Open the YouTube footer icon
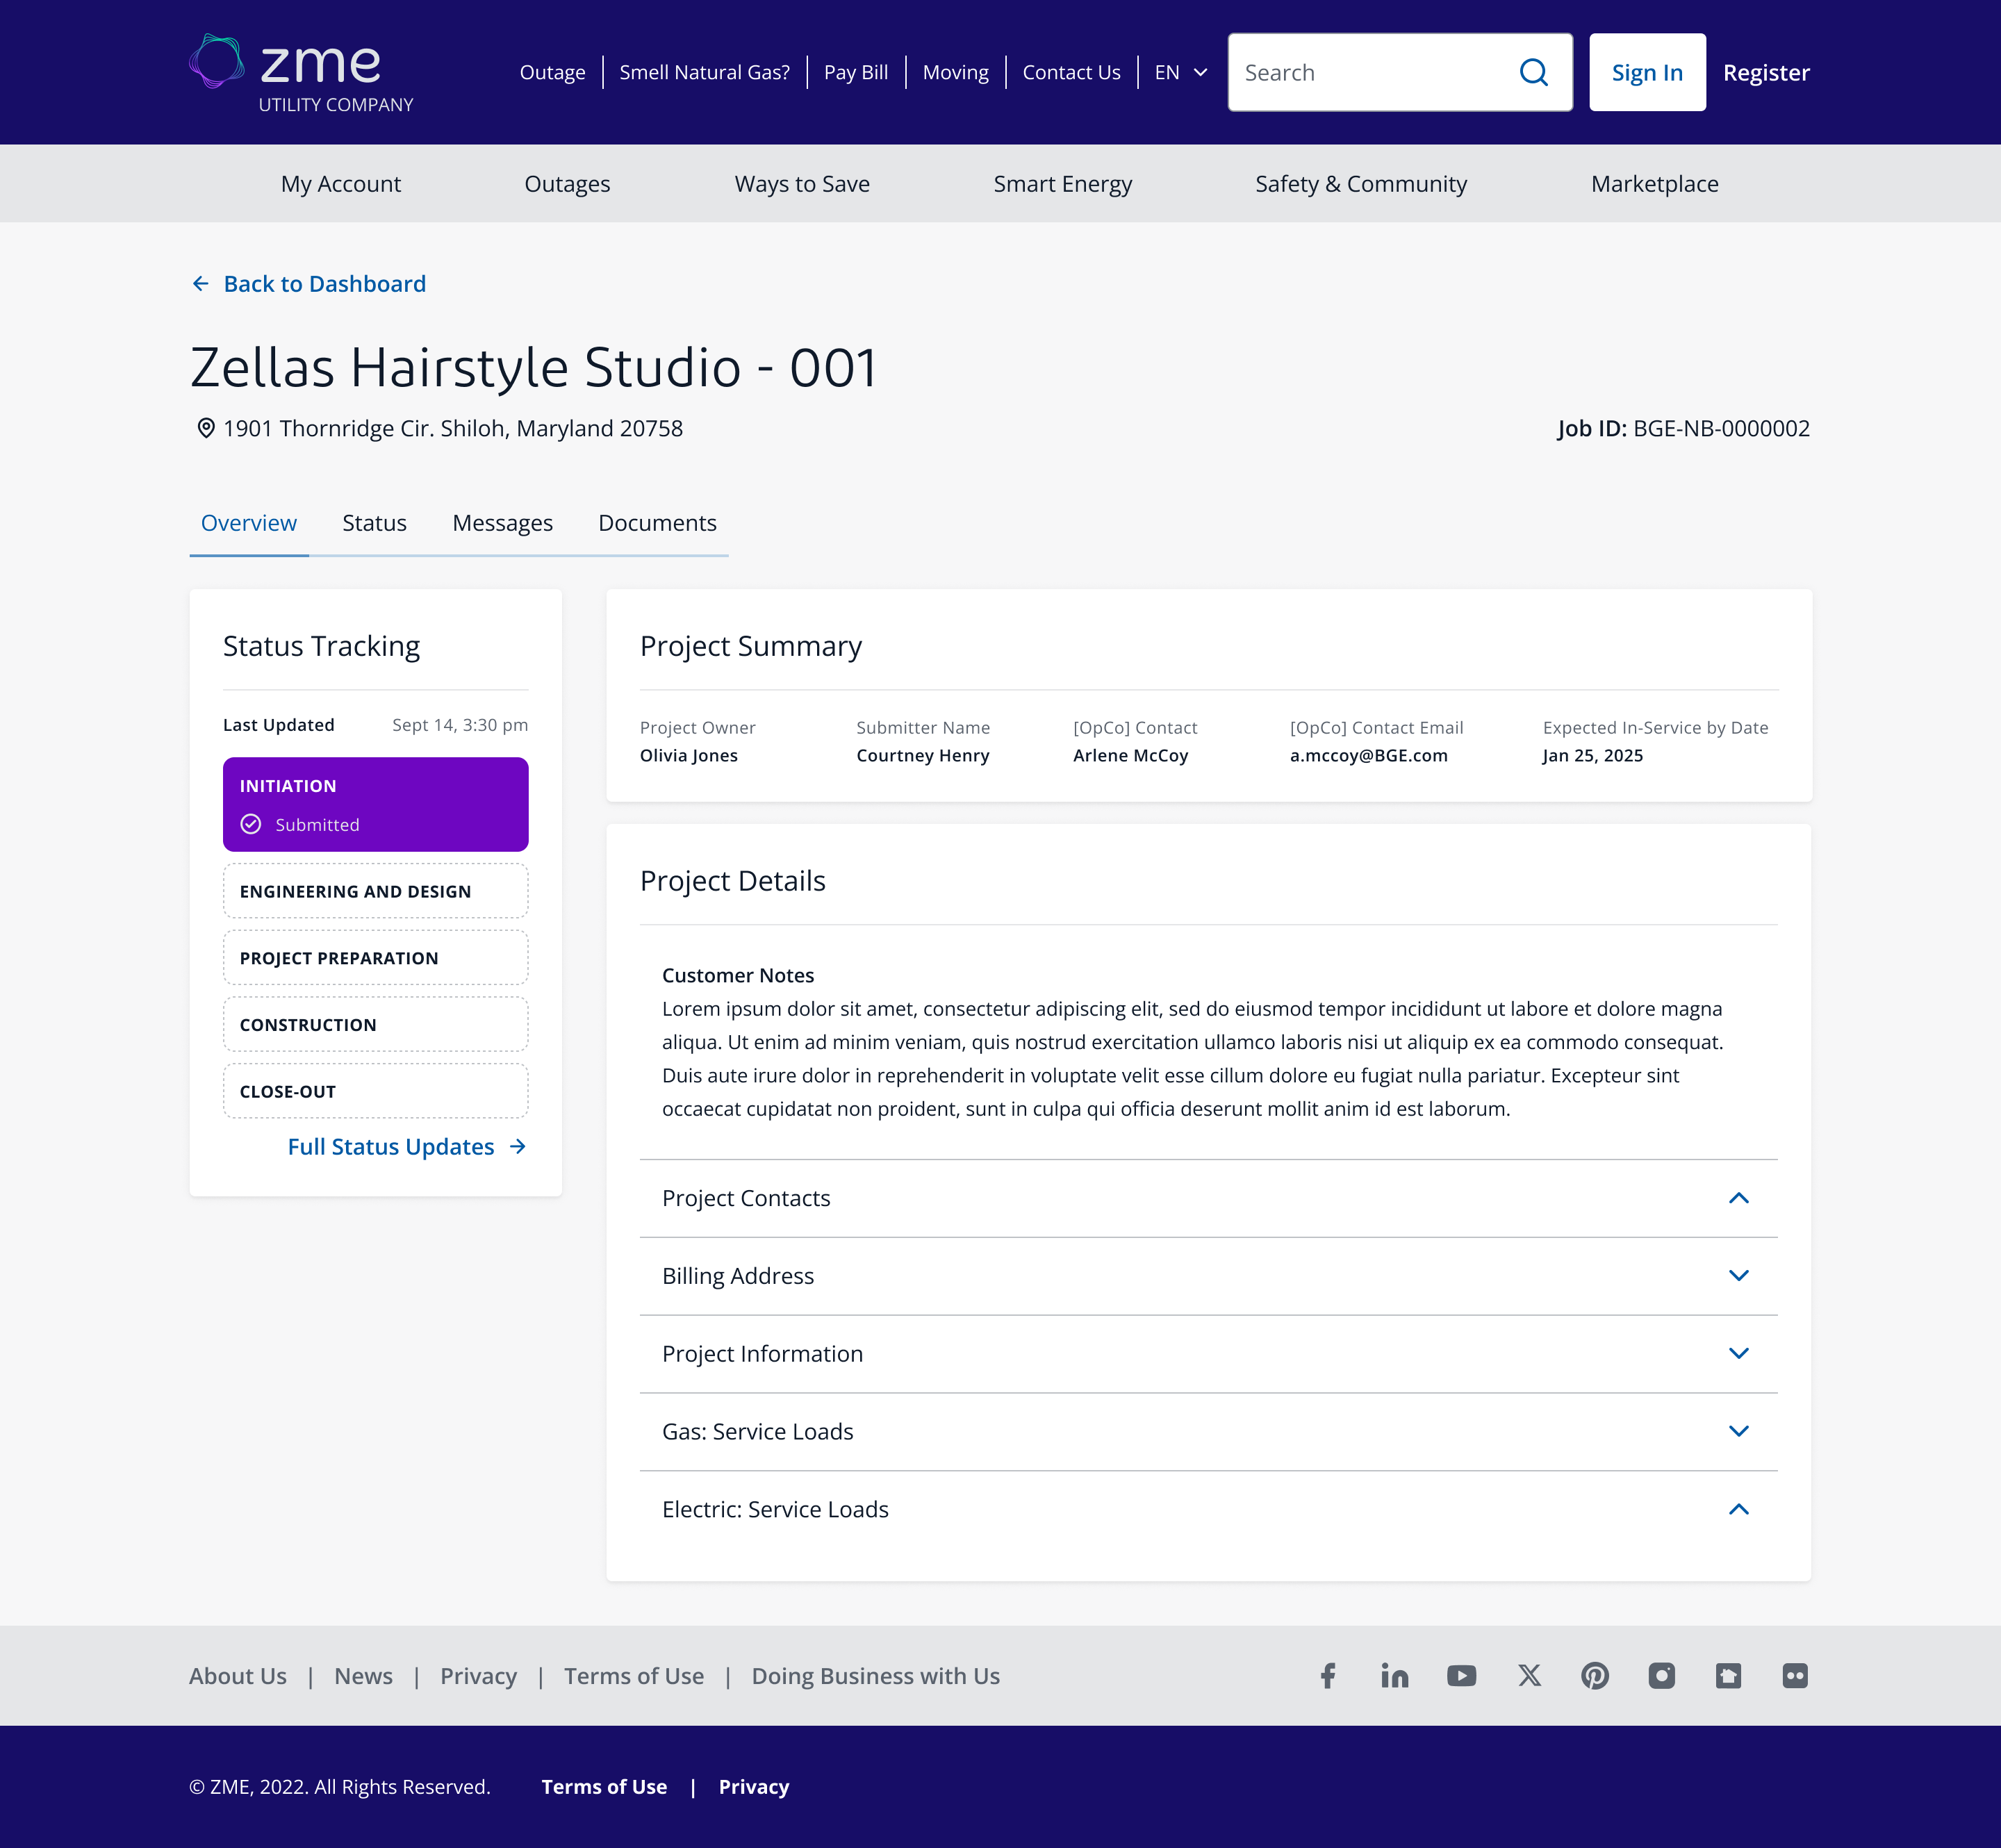The image size is (2001, 1848). coord(1461,1676)
